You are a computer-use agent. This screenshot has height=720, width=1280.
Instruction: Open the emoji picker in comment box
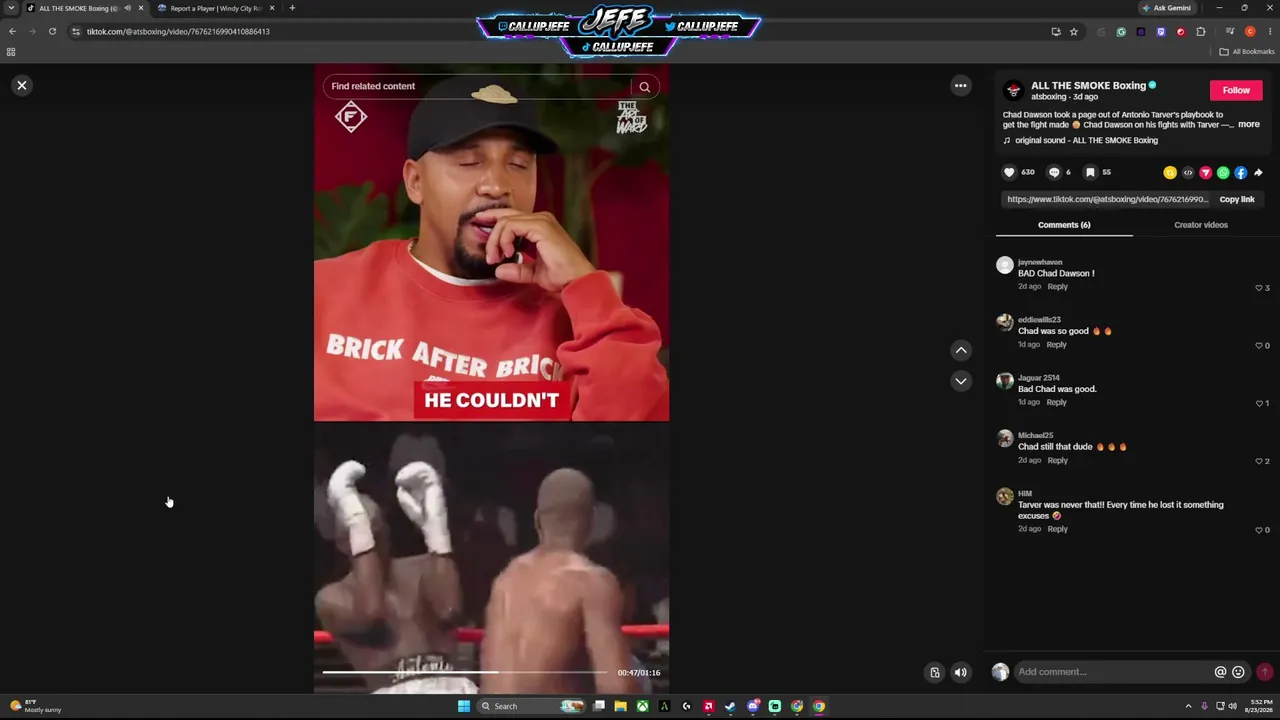coord(1238,672)
